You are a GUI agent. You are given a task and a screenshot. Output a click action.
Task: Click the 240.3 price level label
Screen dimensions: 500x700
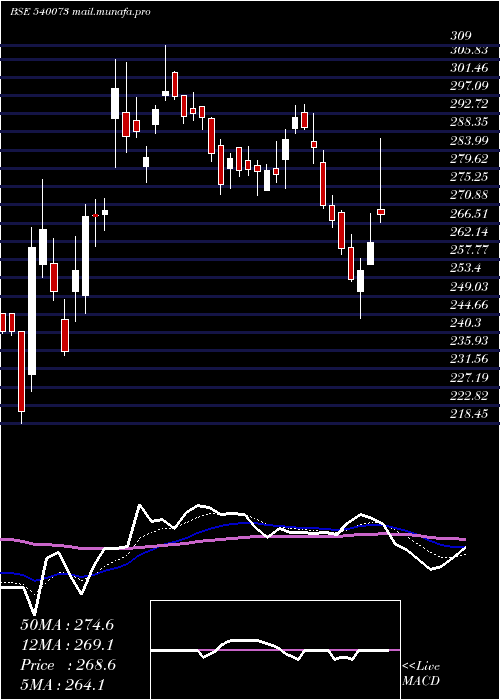[x=466, y=323]
